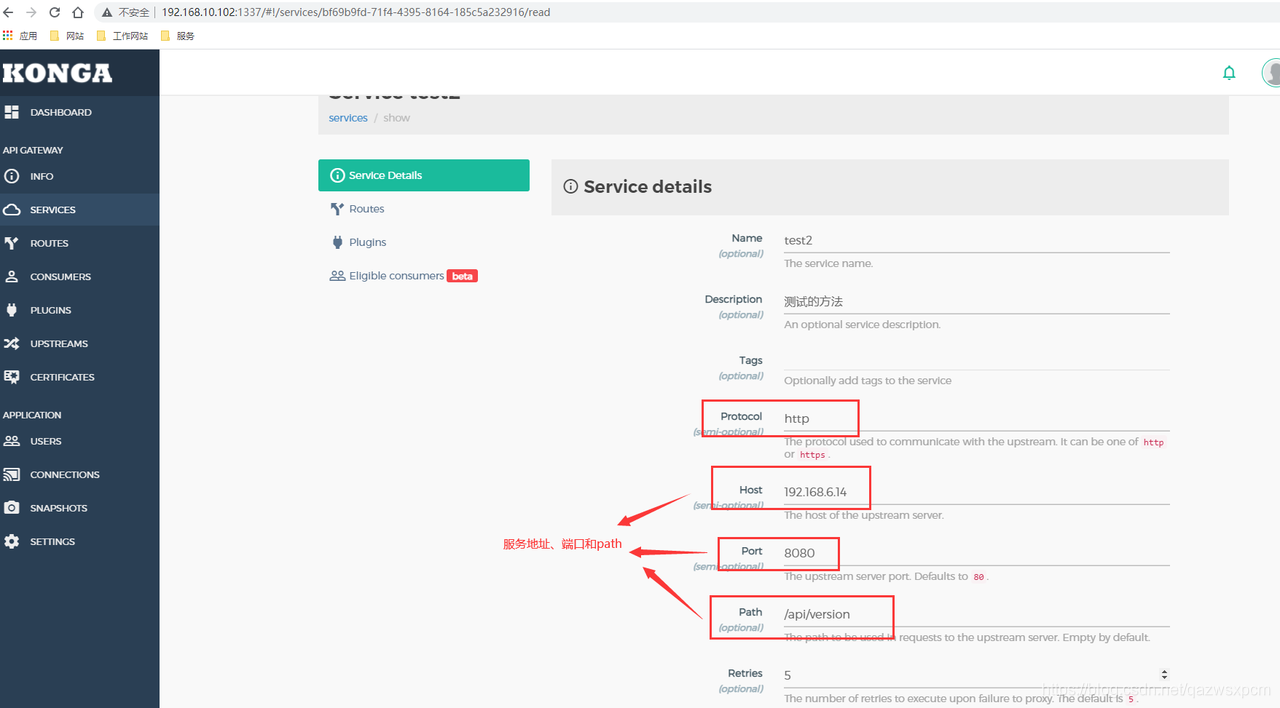The height and width of the screenshot is (708, 1280).
Task: Open the Snapshots camera icon
Action: [12, 508]
